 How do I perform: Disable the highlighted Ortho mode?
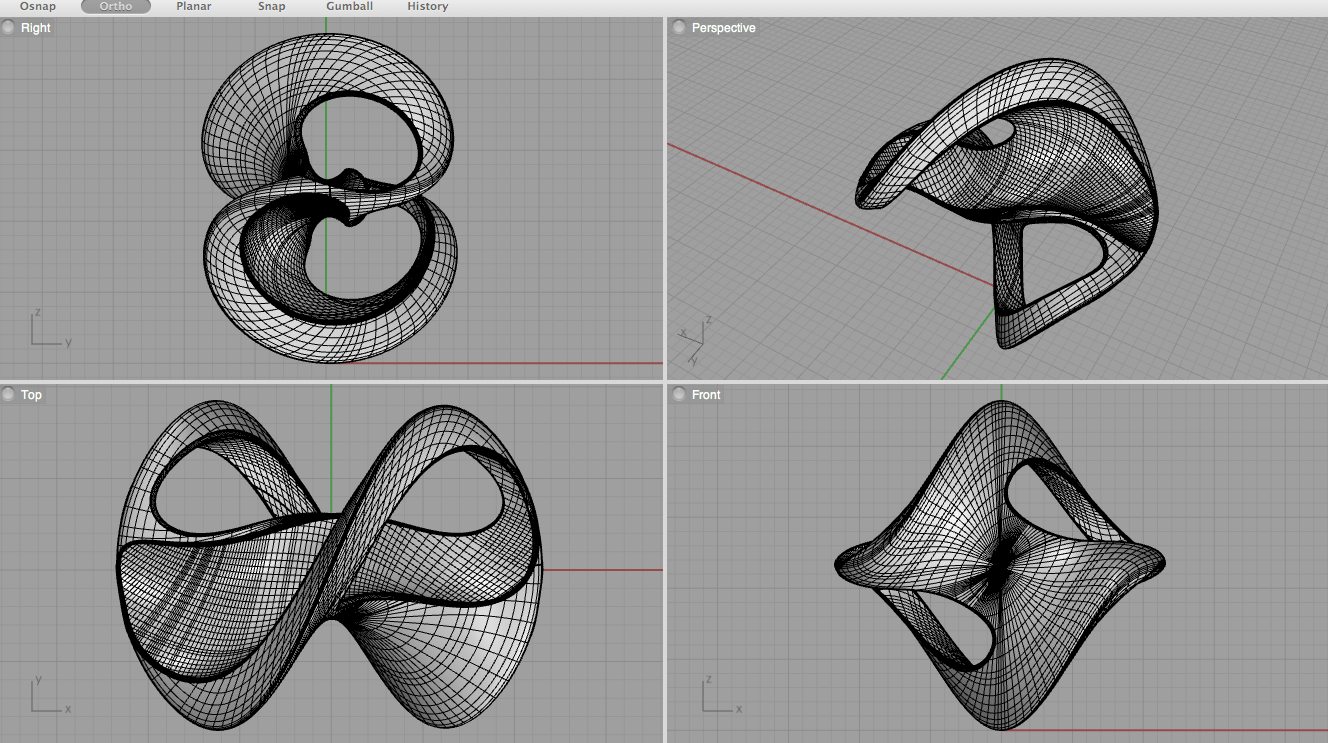[x=116, y=6]
